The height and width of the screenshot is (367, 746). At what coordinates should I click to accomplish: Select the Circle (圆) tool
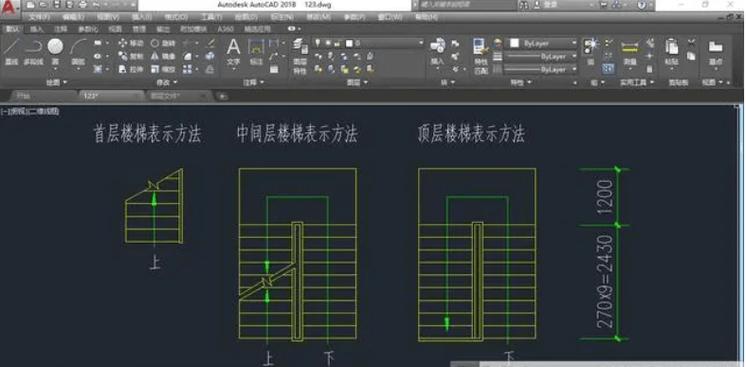tap(55, 52)
